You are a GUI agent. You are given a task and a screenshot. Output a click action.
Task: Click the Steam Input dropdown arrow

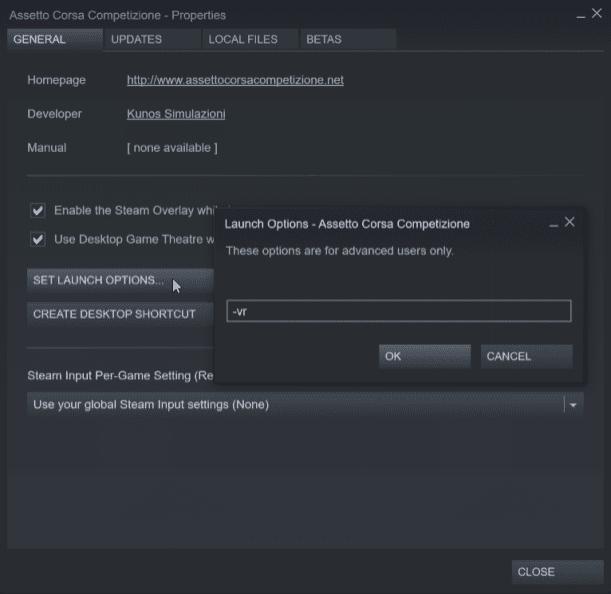(x=573, y=405)
